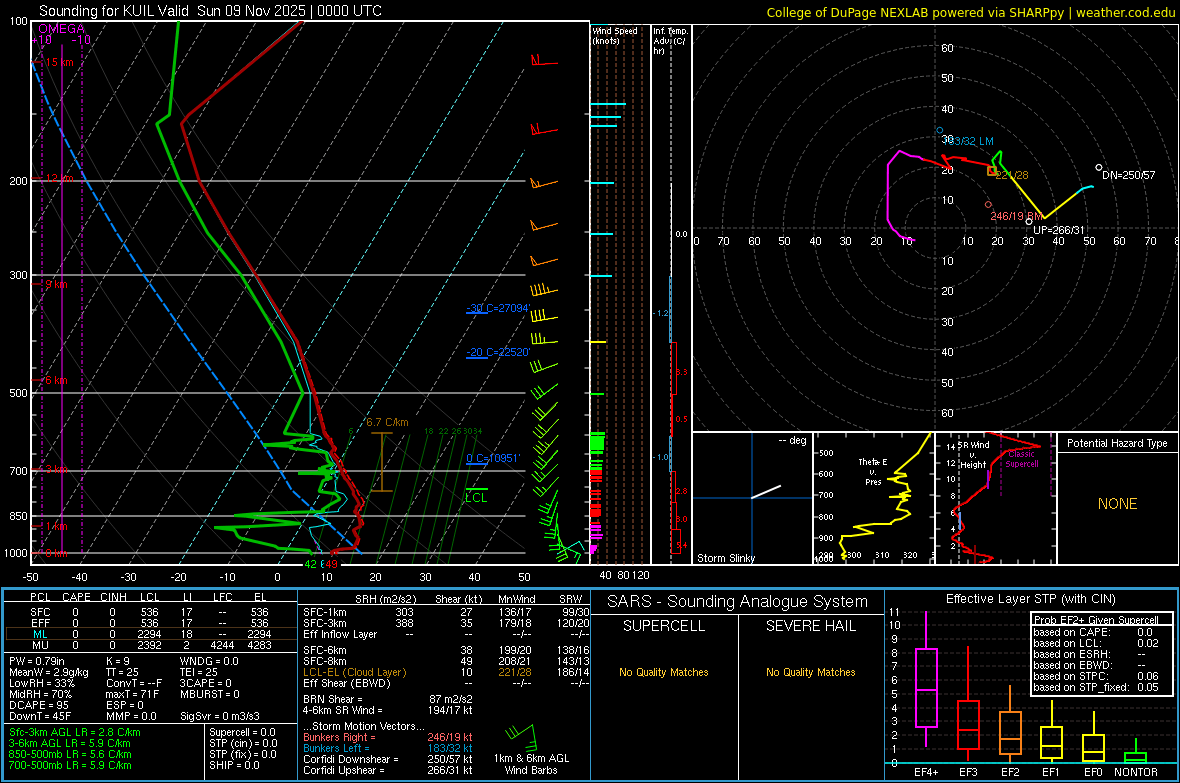Screen dimensions: 1180x783
Task: Click the 'PW = 0.79in' value
Action: click(x=37, y=661)
